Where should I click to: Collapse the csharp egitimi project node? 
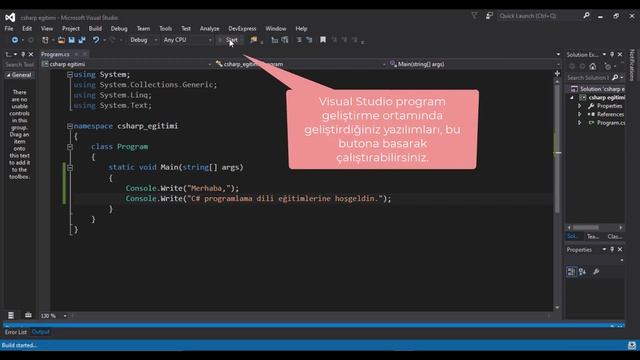coord(572,98)
